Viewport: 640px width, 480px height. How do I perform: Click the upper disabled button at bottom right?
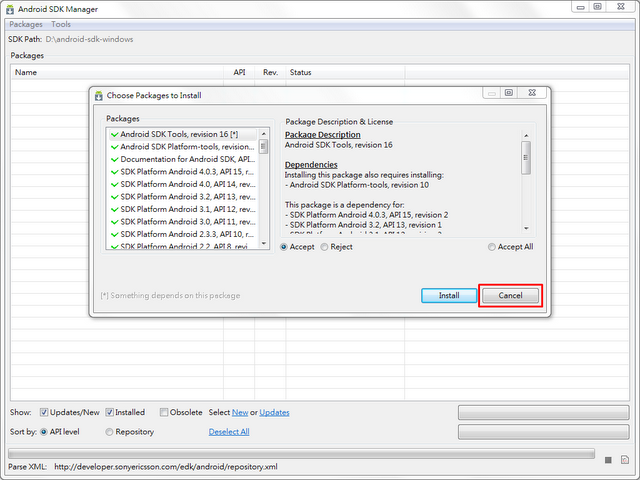point(543,413)
